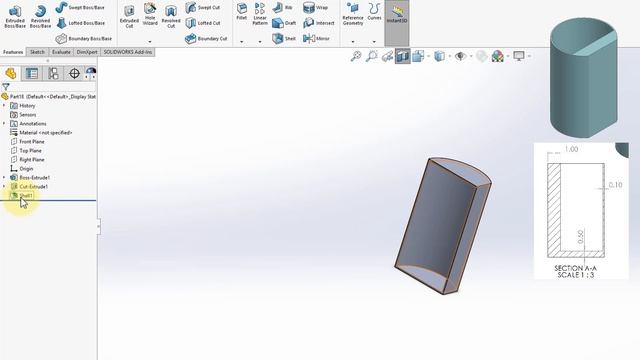Choose Swept Cut feature
The image size is (640, 360).
click(202, 7)
